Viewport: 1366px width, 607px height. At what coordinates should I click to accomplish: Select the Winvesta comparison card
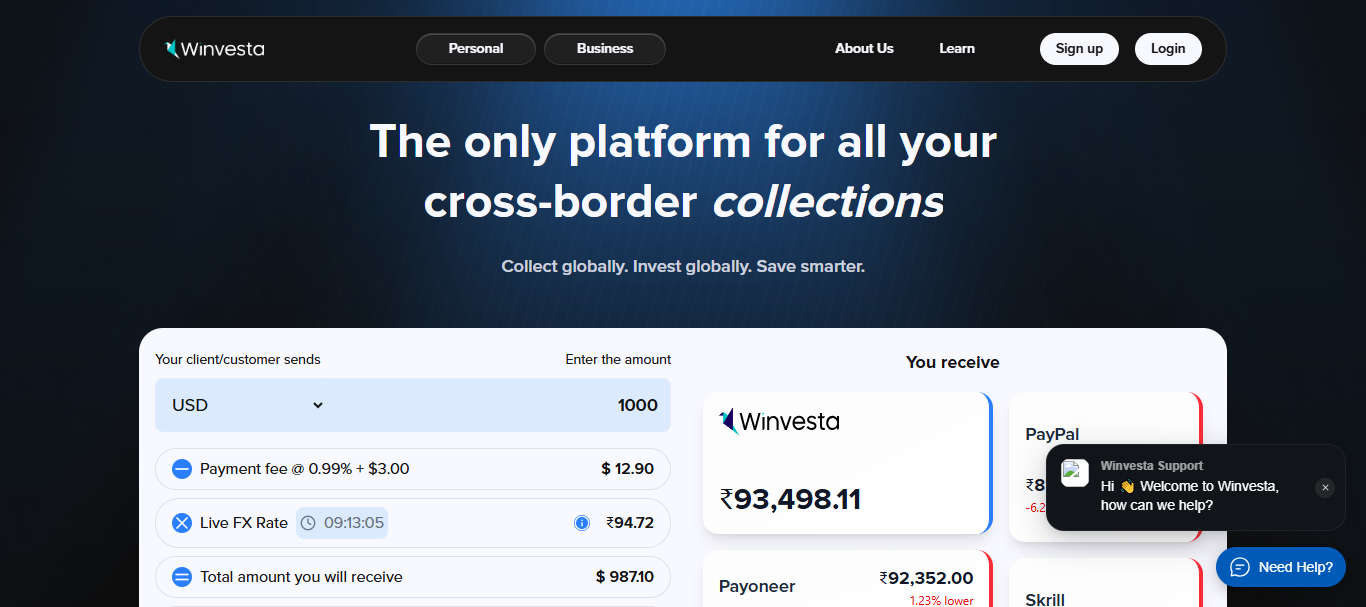pyautogui.click(x=847, y=463)
